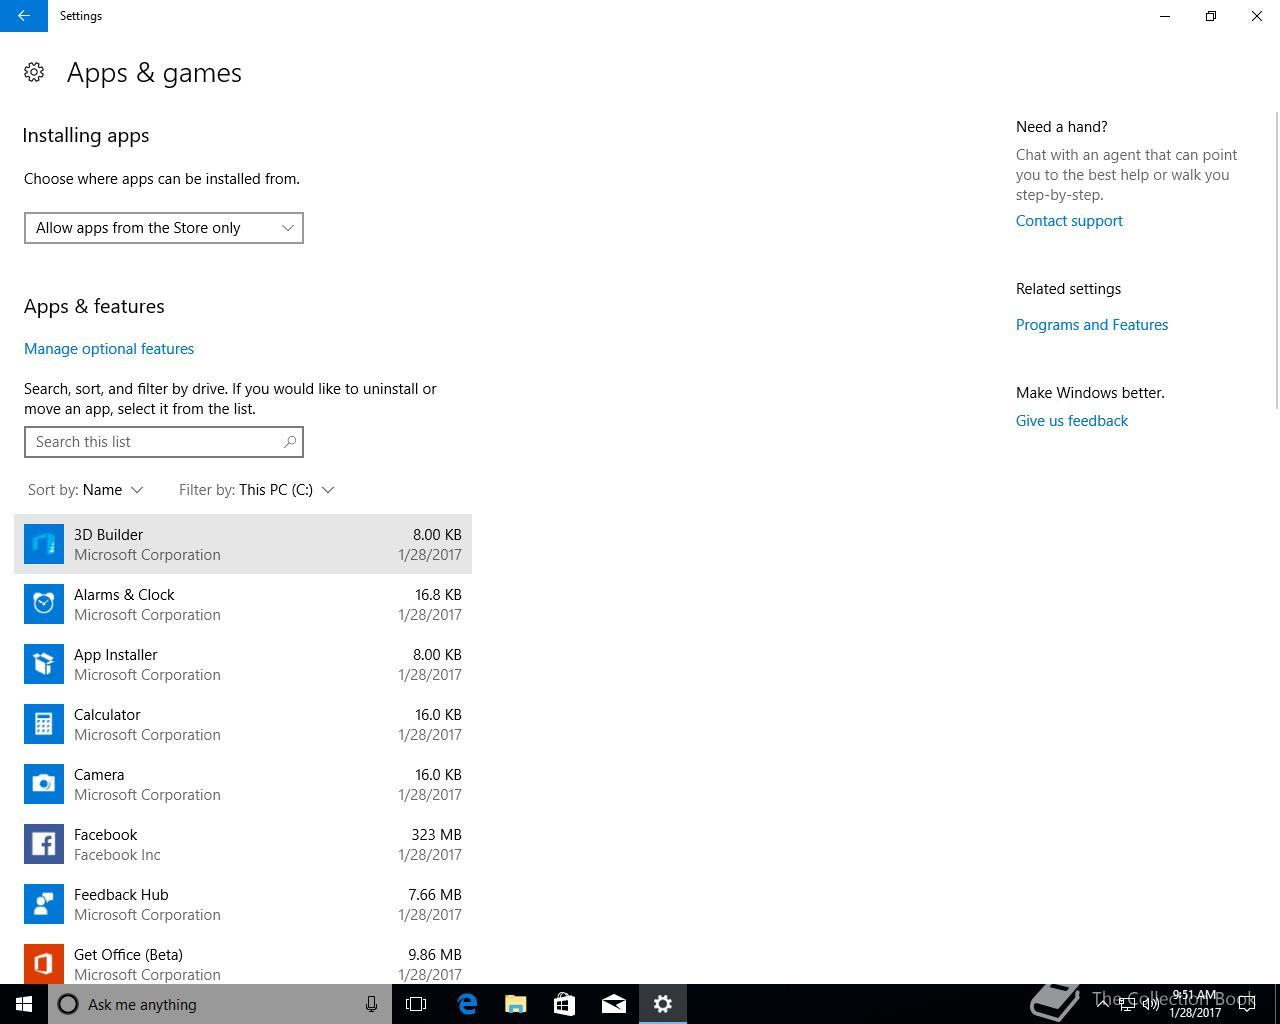Click the Camera app icon

(x=44, y=784)
